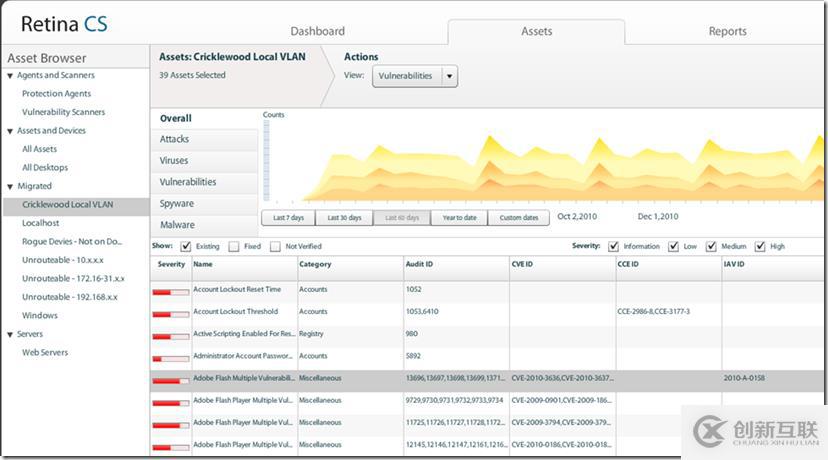828x460 pixels.
Task: Open All Desktops group
Action: pos(45,167)
